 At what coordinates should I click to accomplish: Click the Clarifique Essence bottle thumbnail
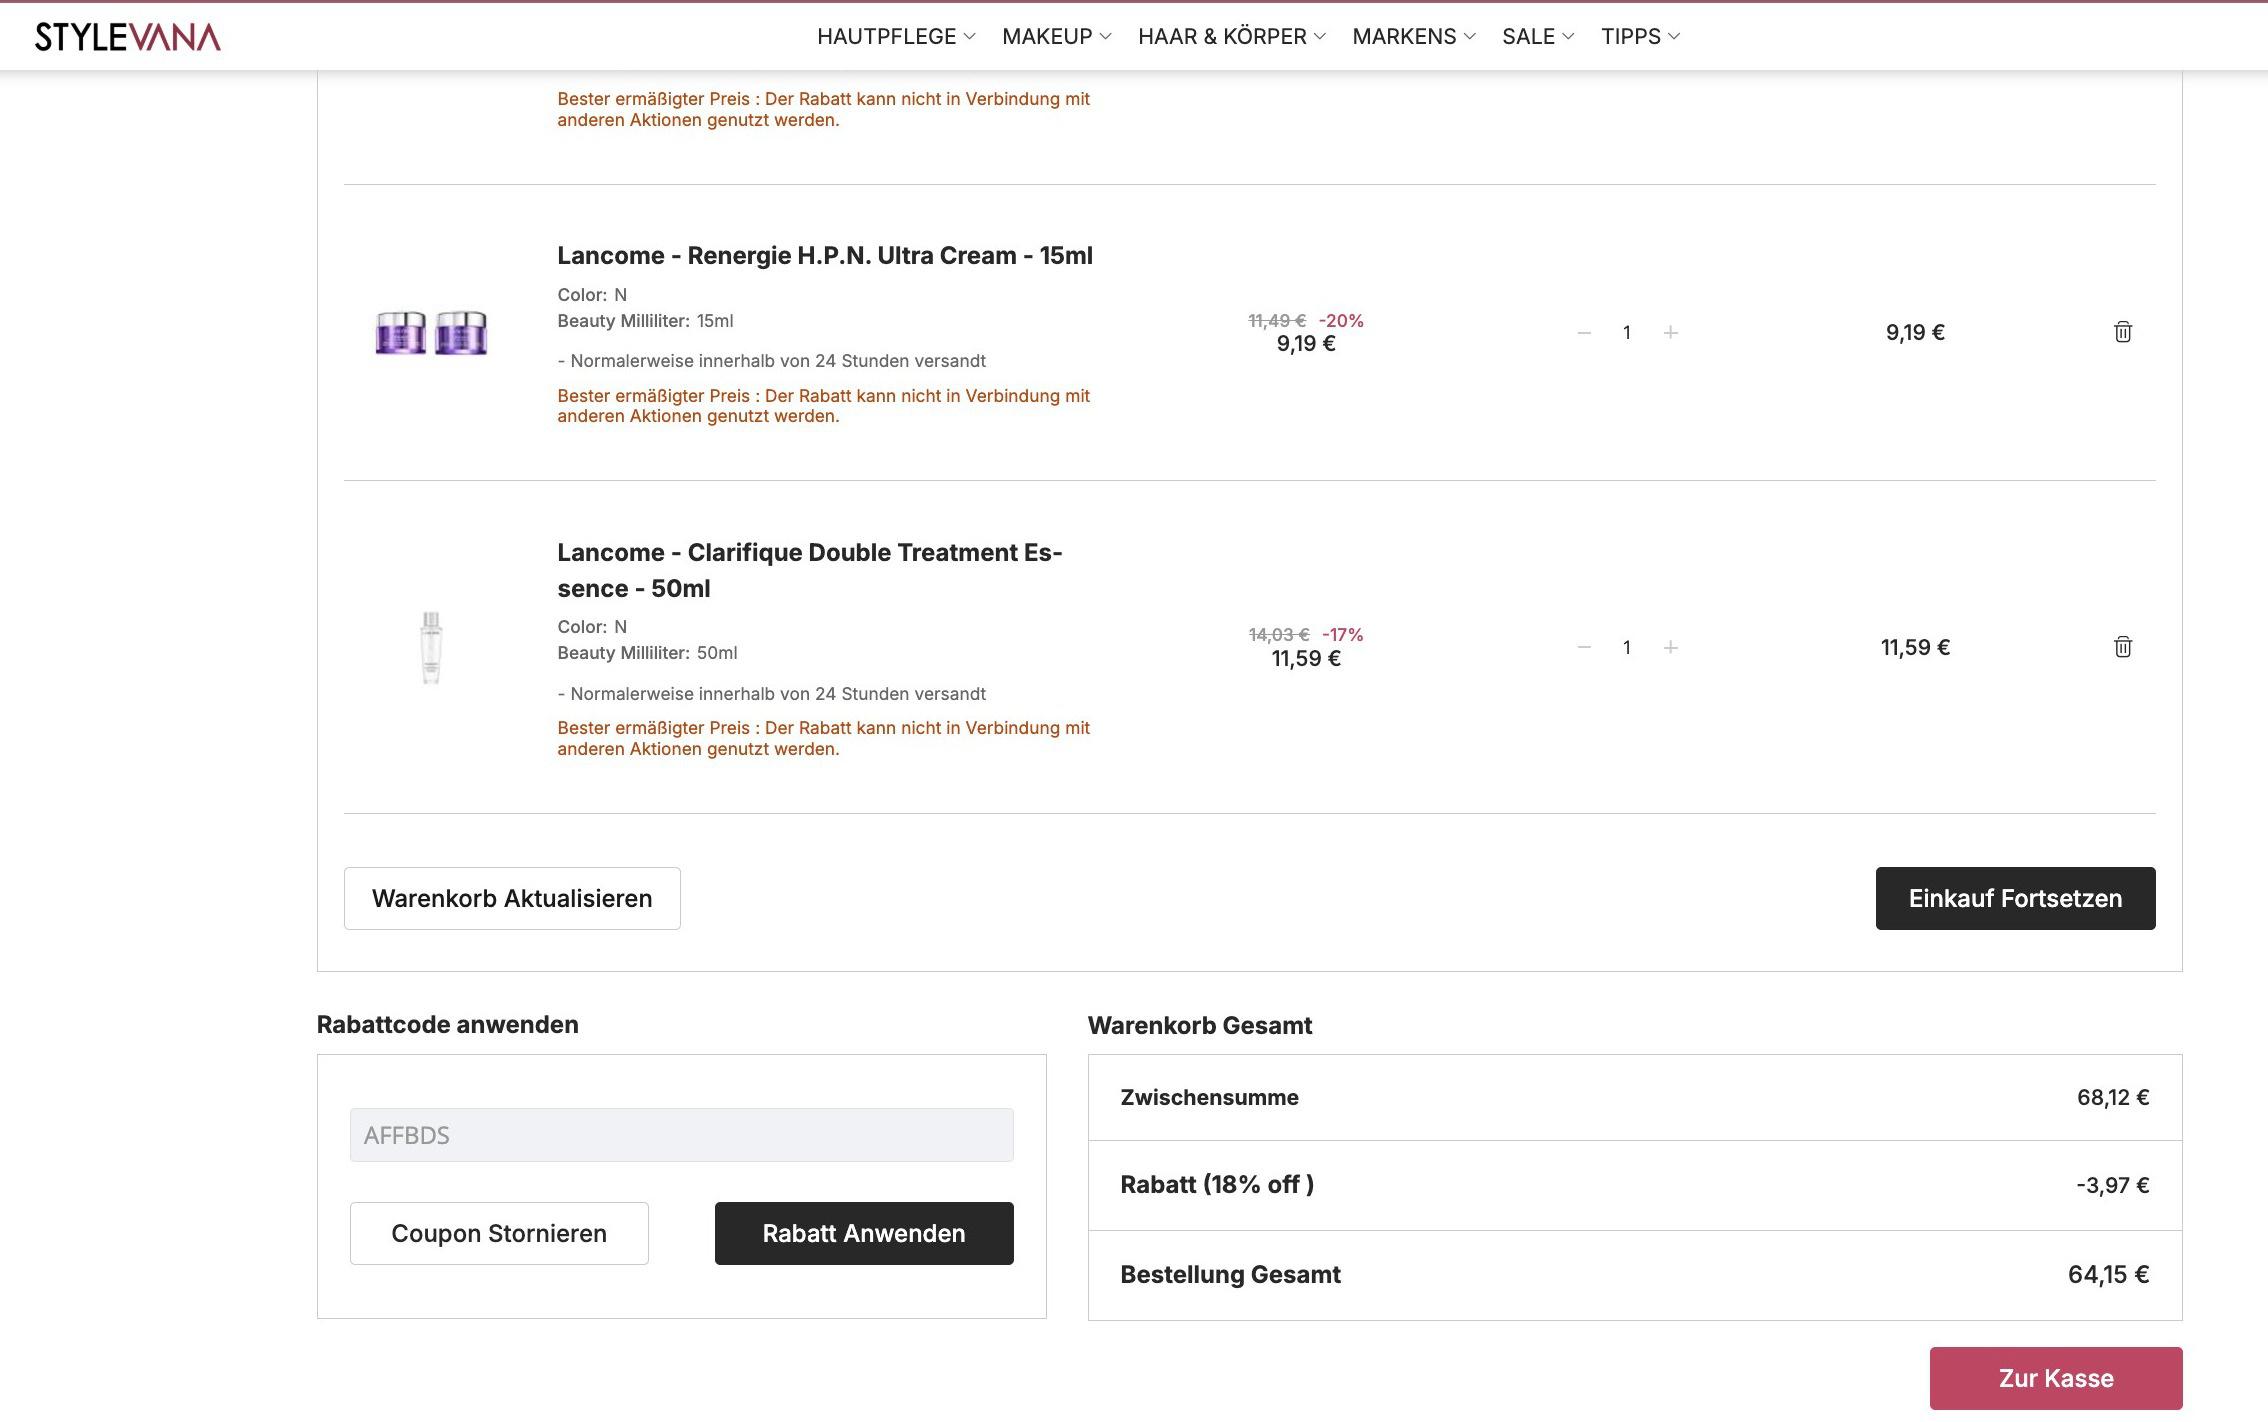tap(431, 648)
